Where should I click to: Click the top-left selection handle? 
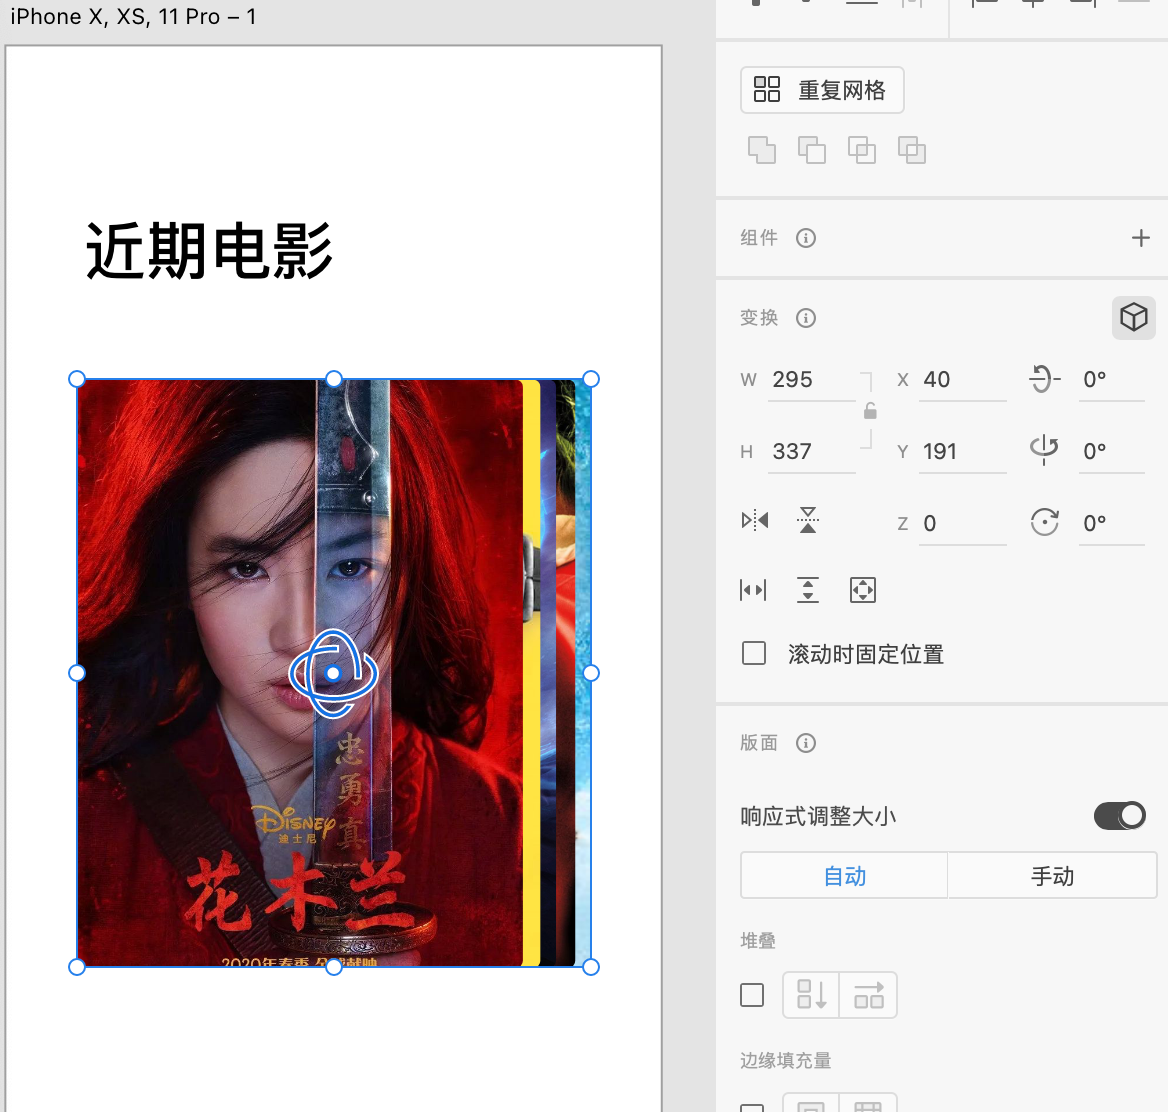coord(77,379)
